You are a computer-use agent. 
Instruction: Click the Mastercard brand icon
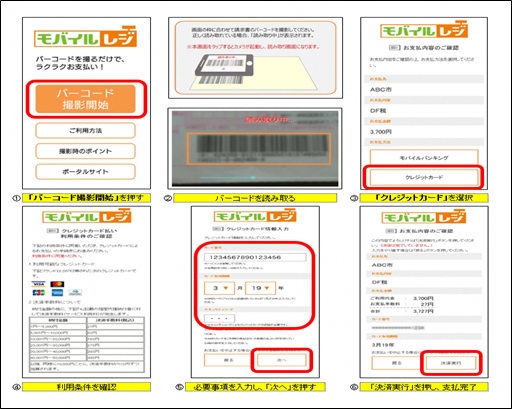coord(57,284)
